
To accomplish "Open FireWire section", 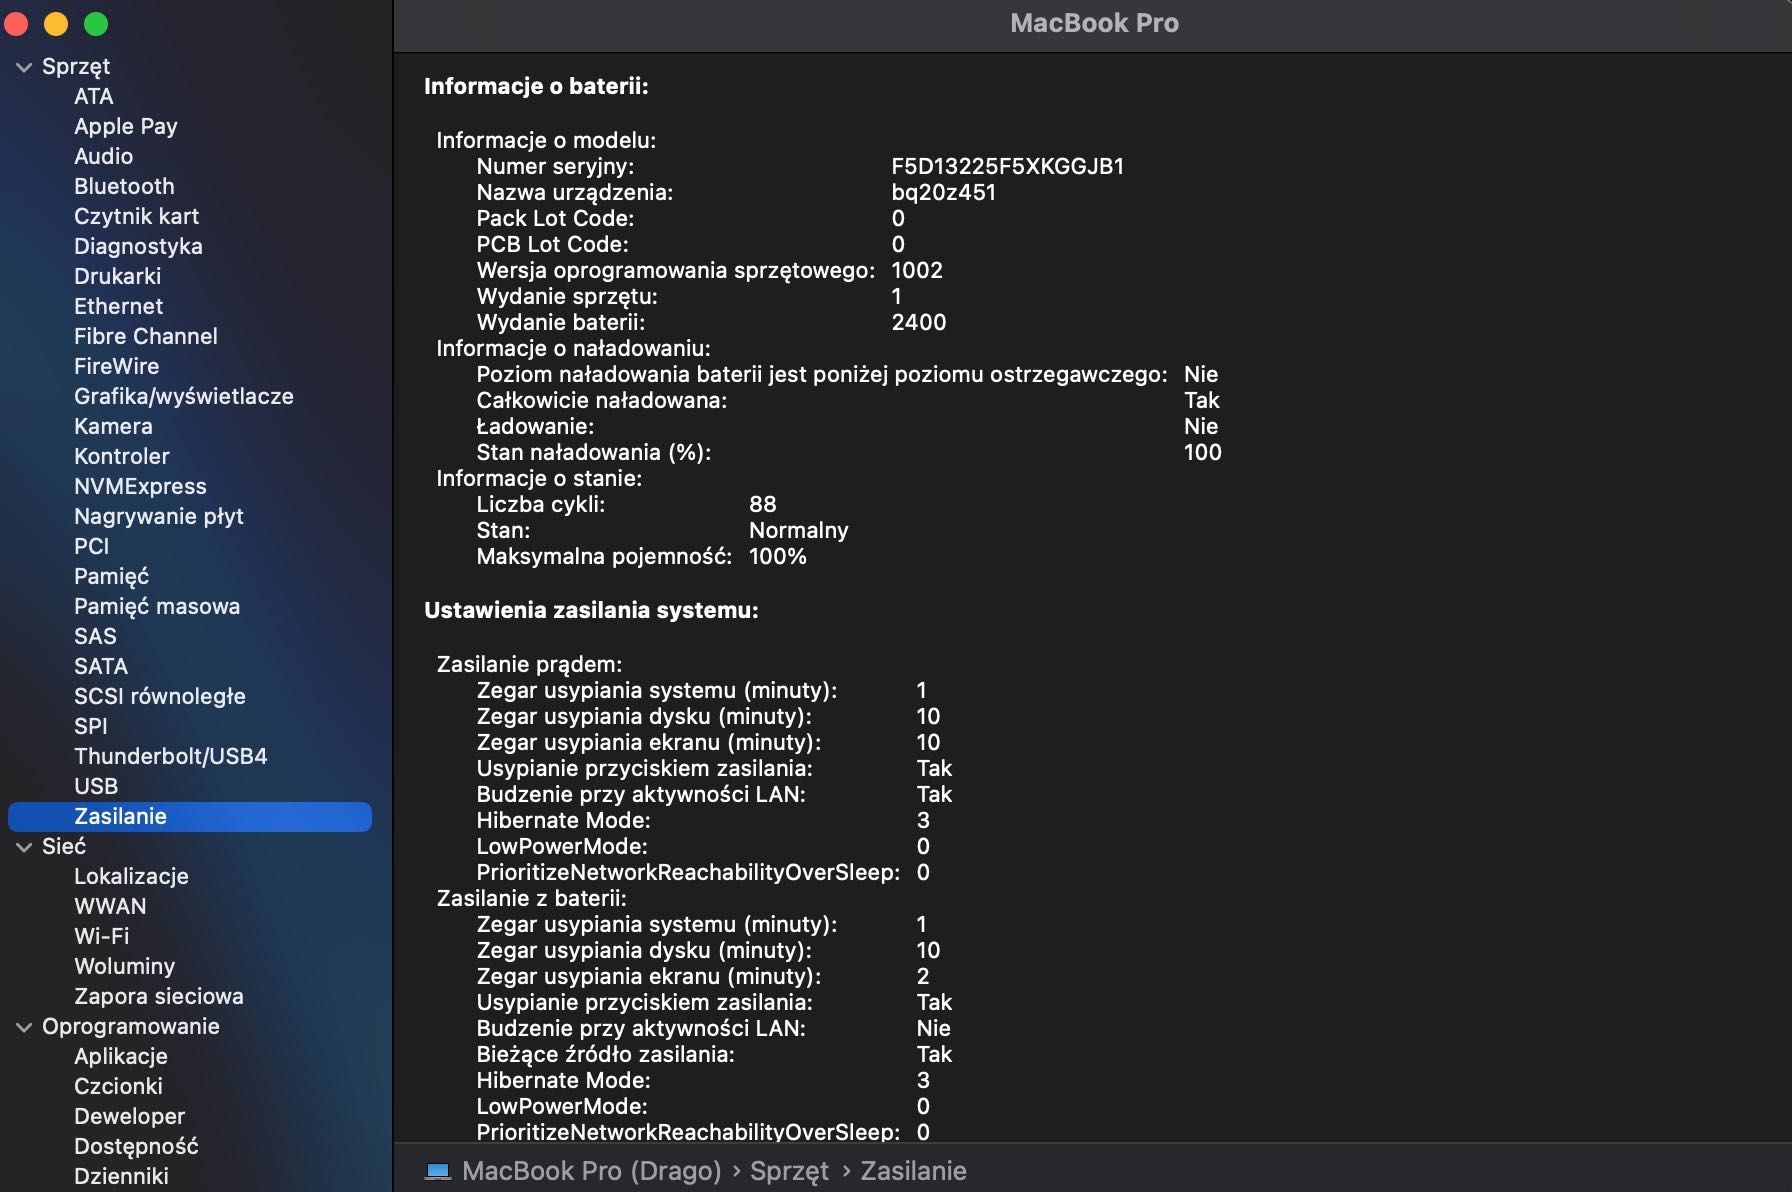I will [116, 366].
